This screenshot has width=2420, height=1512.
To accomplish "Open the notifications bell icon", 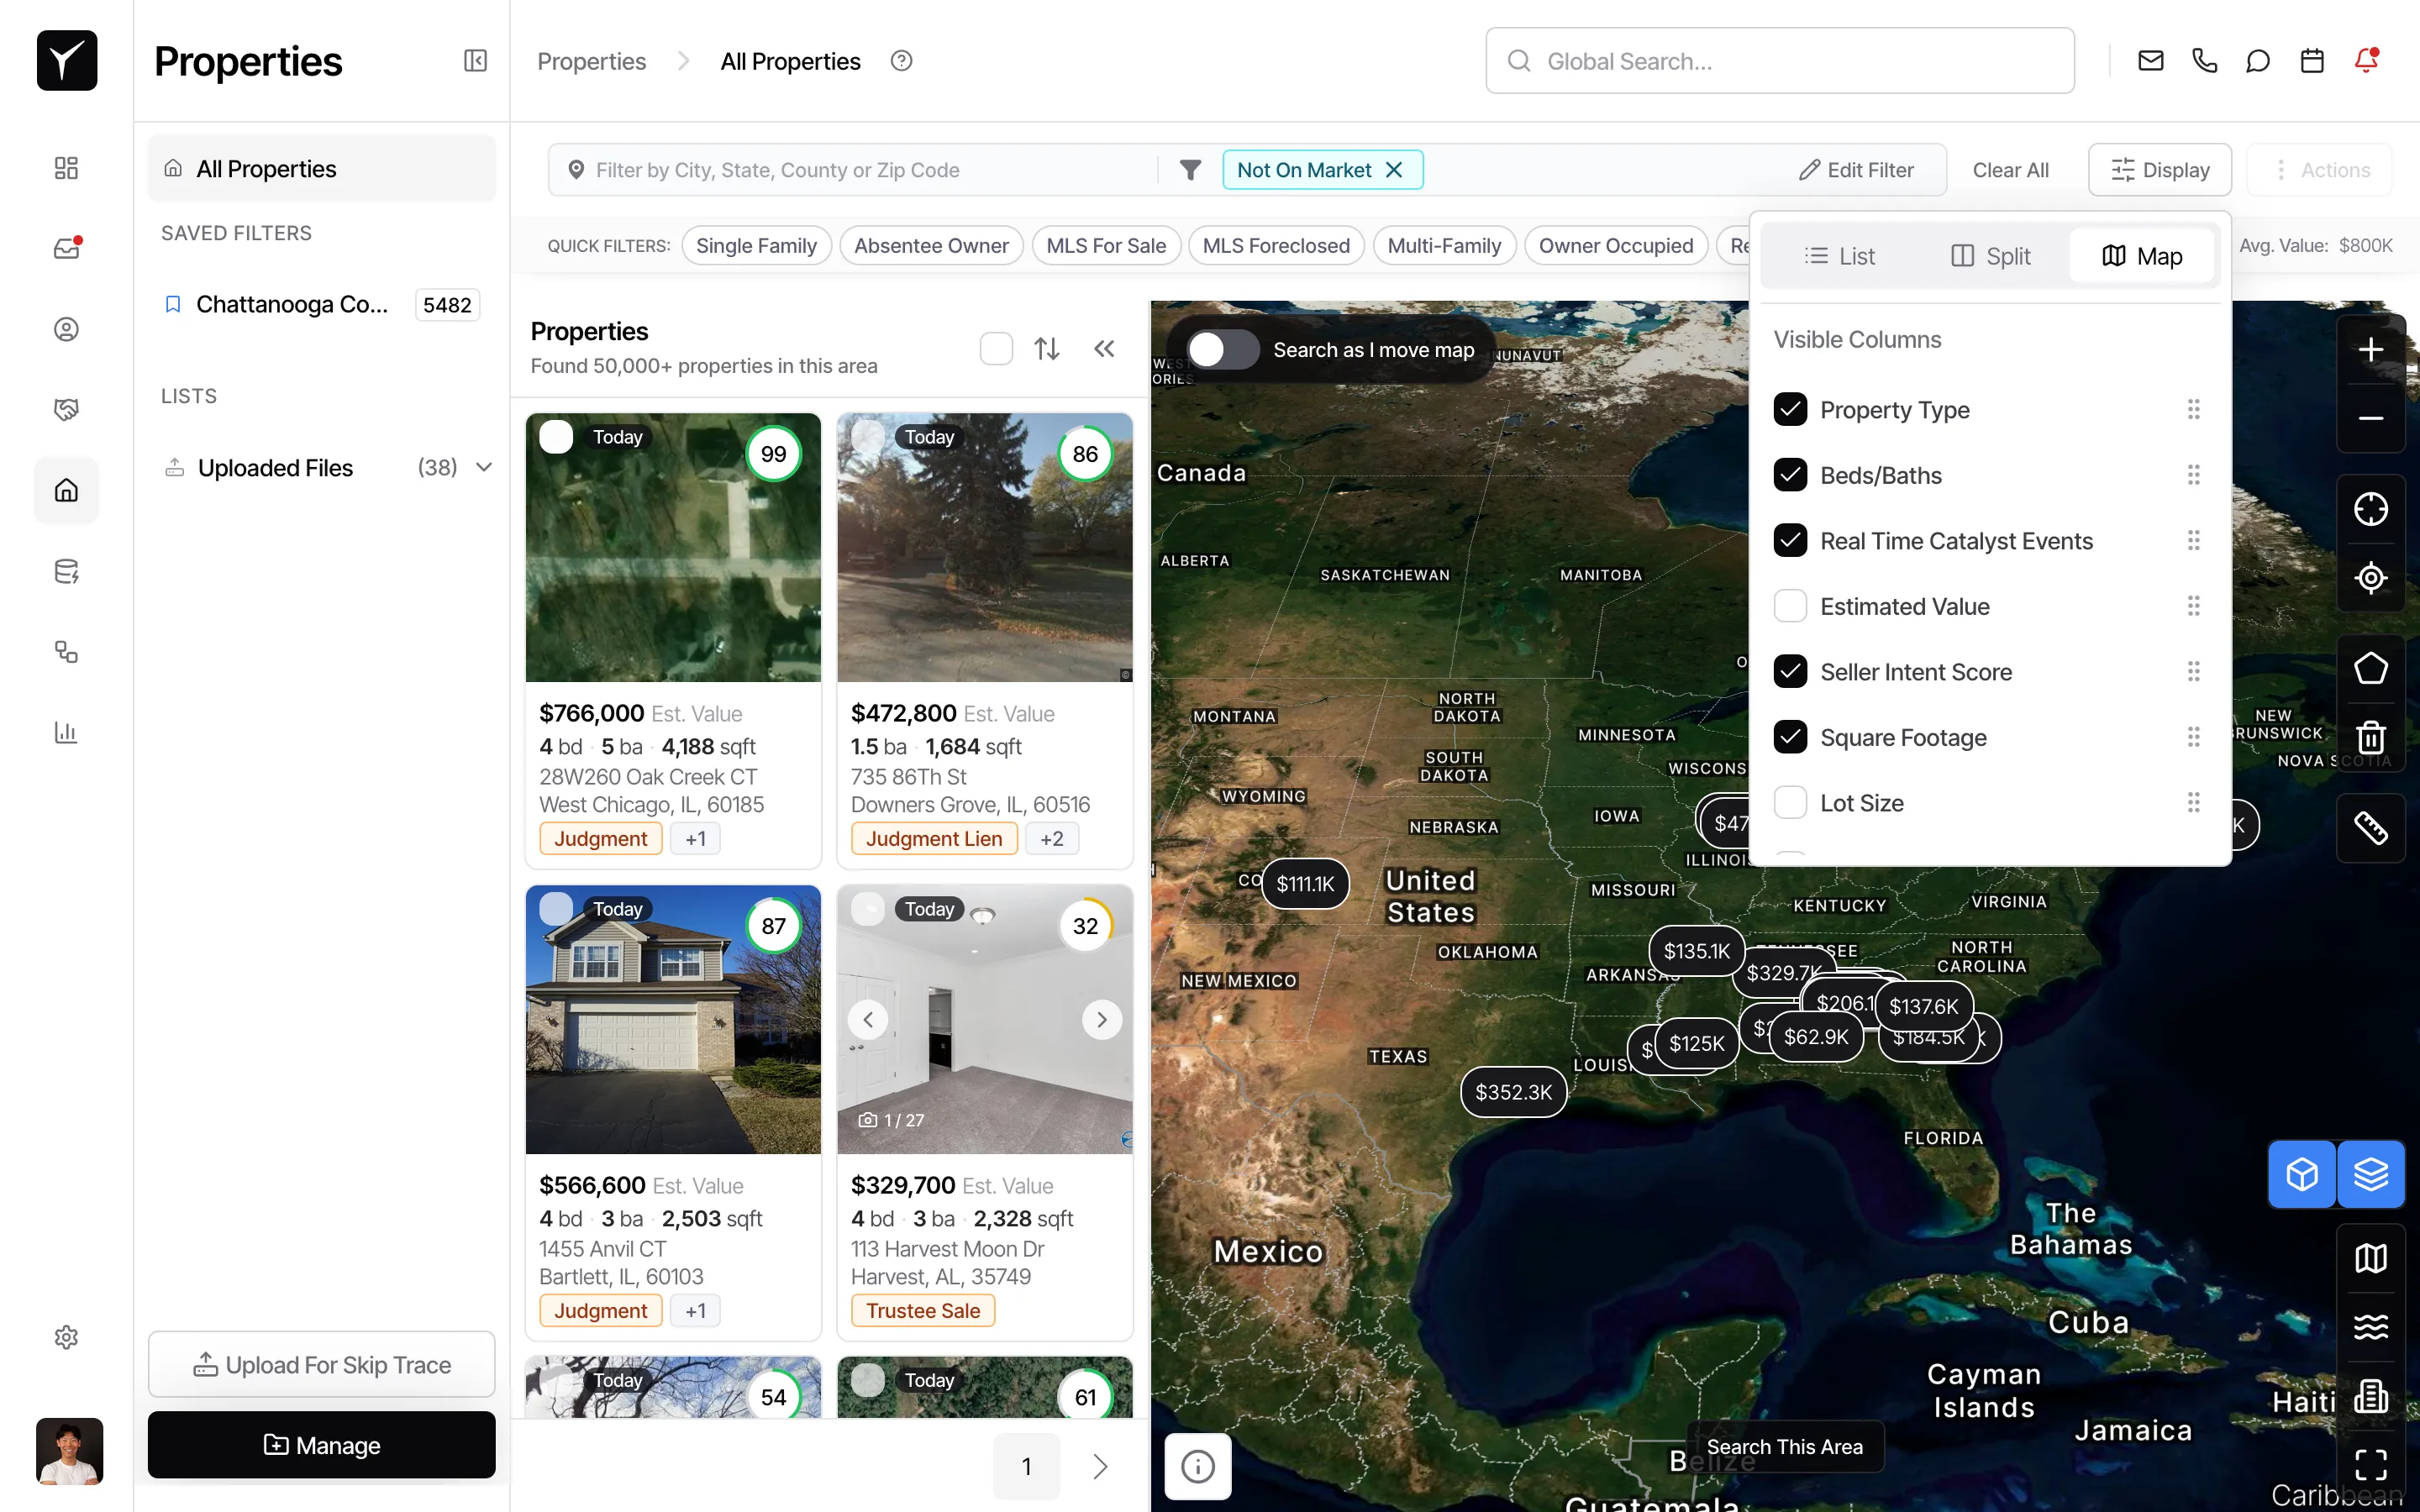I will (2365, 61).
